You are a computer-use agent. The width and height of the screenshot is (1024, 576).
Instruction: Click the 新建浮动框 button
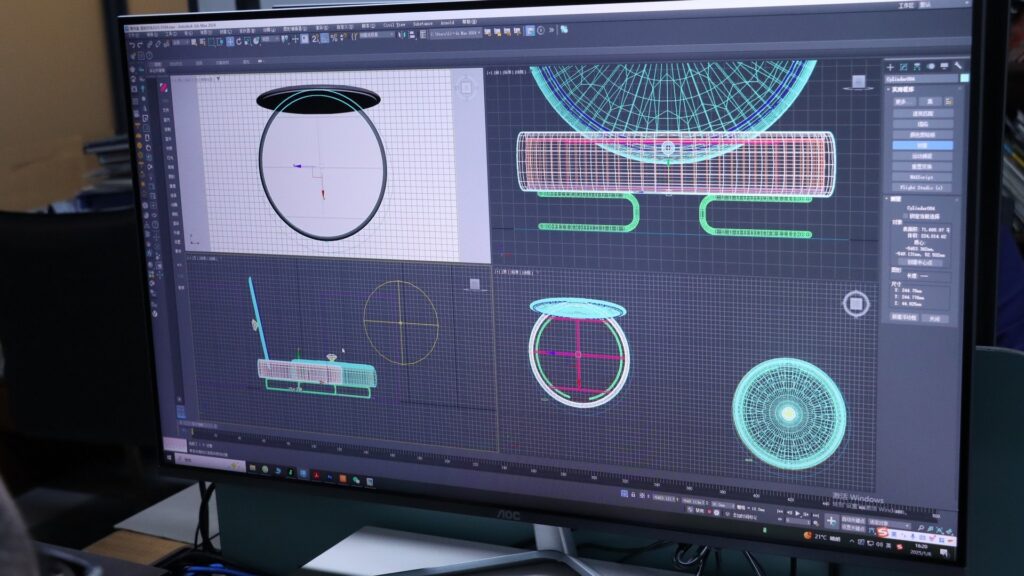904,317
